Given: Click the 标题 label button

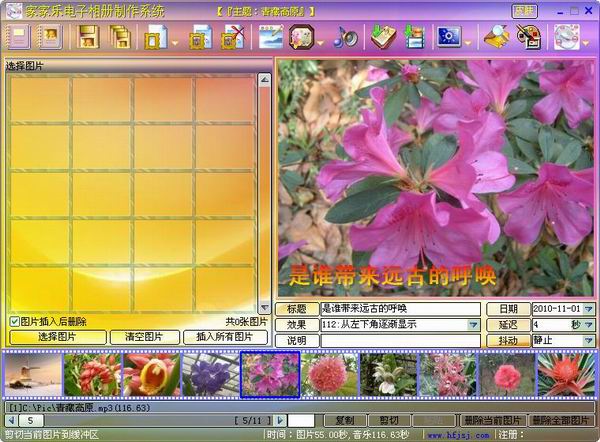Looking at the screenshot, I should tap(297, 308).
